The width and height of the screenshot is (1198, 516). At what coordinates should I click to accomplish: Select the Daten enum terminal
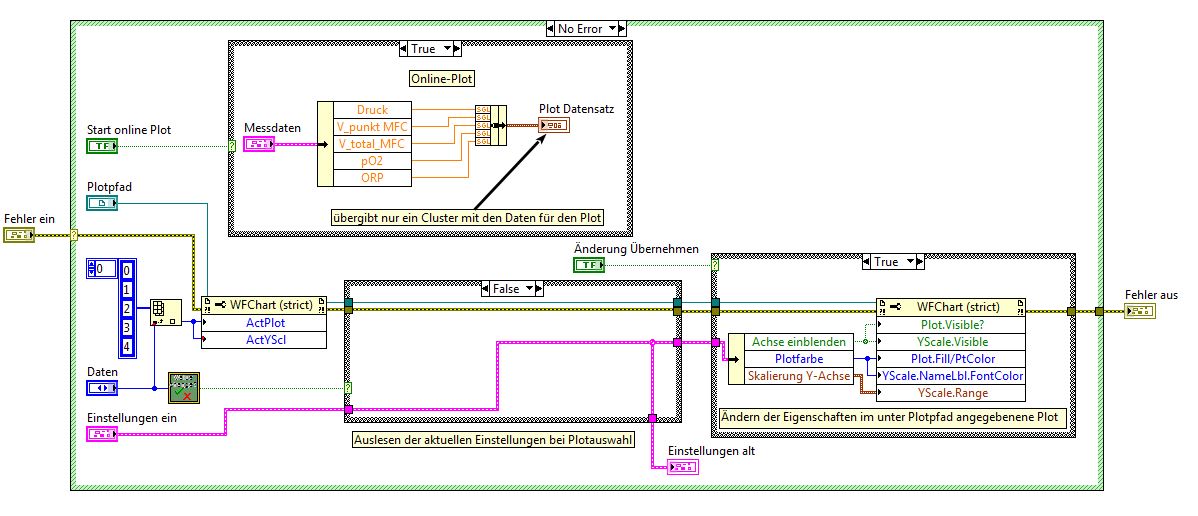click(102, 388)
